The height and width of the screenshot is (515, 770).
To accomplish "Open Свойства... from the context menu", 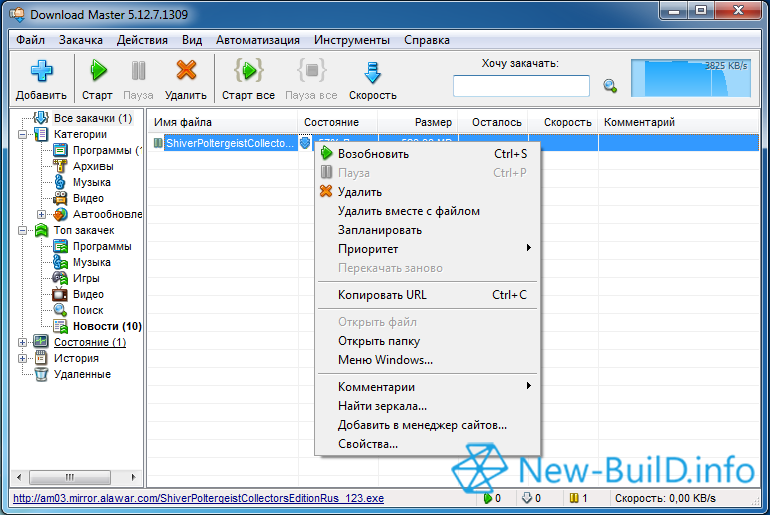I will point(427,444).
